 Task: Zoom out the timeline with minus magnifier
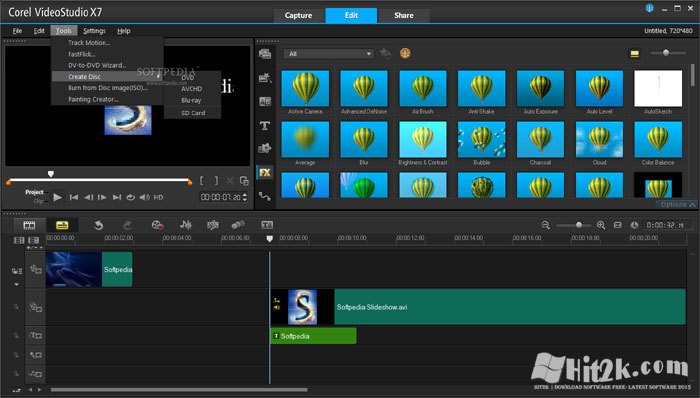pos(546,225)
